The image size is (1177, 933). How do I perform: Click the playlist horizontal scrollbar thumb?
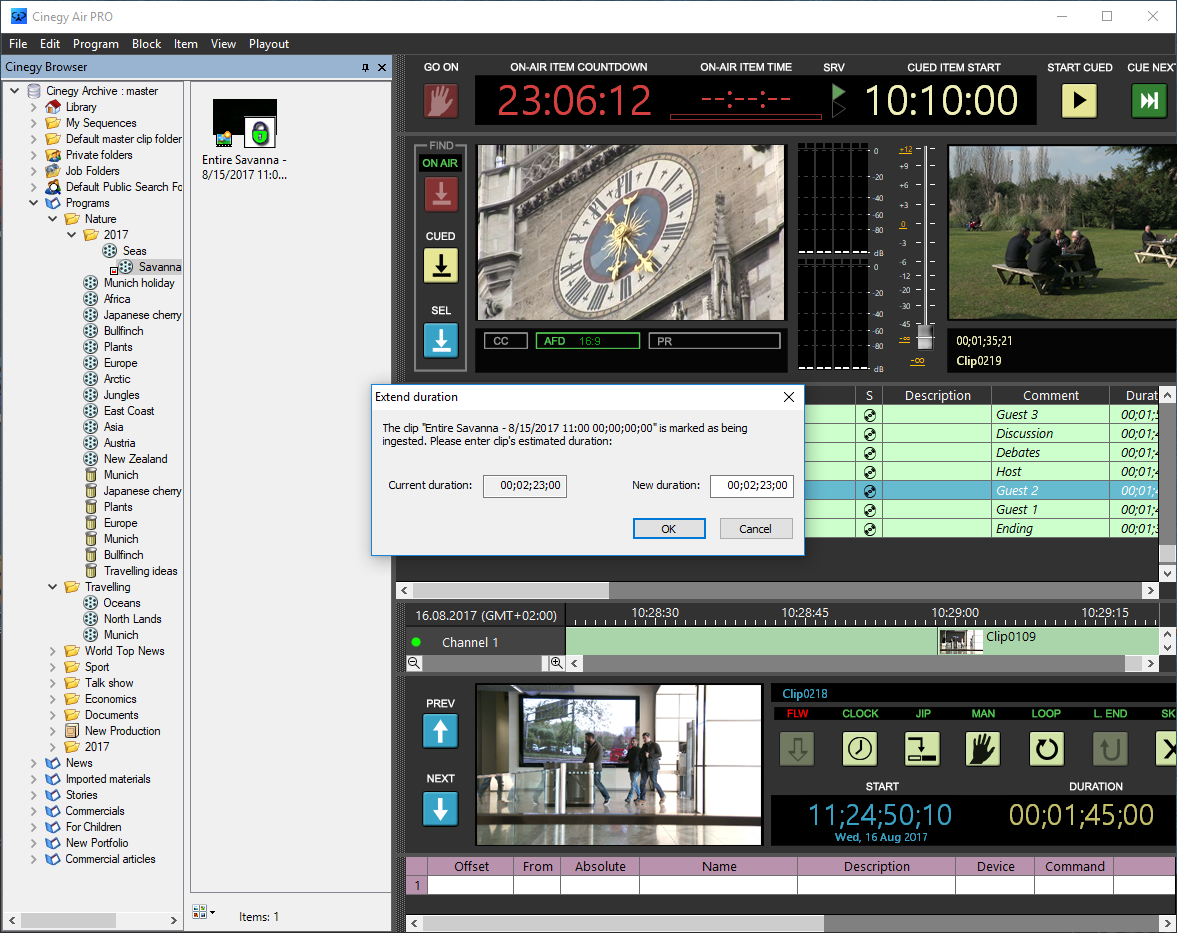[x=511, y=591]
